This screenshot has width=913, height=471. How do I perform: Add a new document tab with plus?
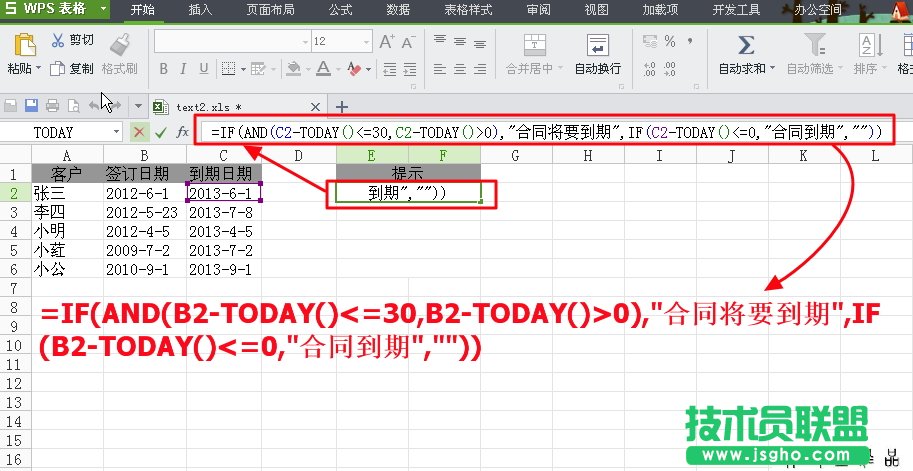(342, 107)
